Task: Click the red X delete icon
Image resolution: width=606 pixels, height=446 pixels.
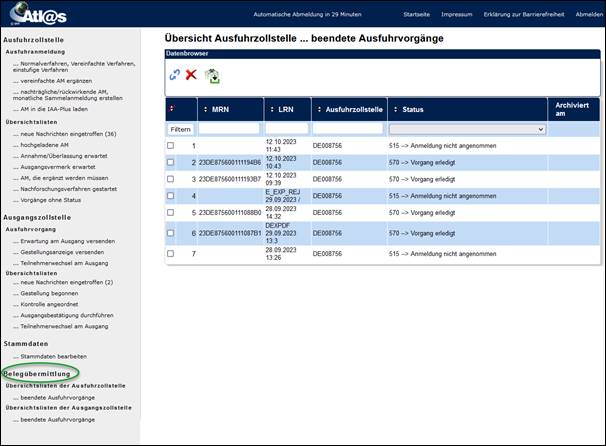Action: pos(191,75)
